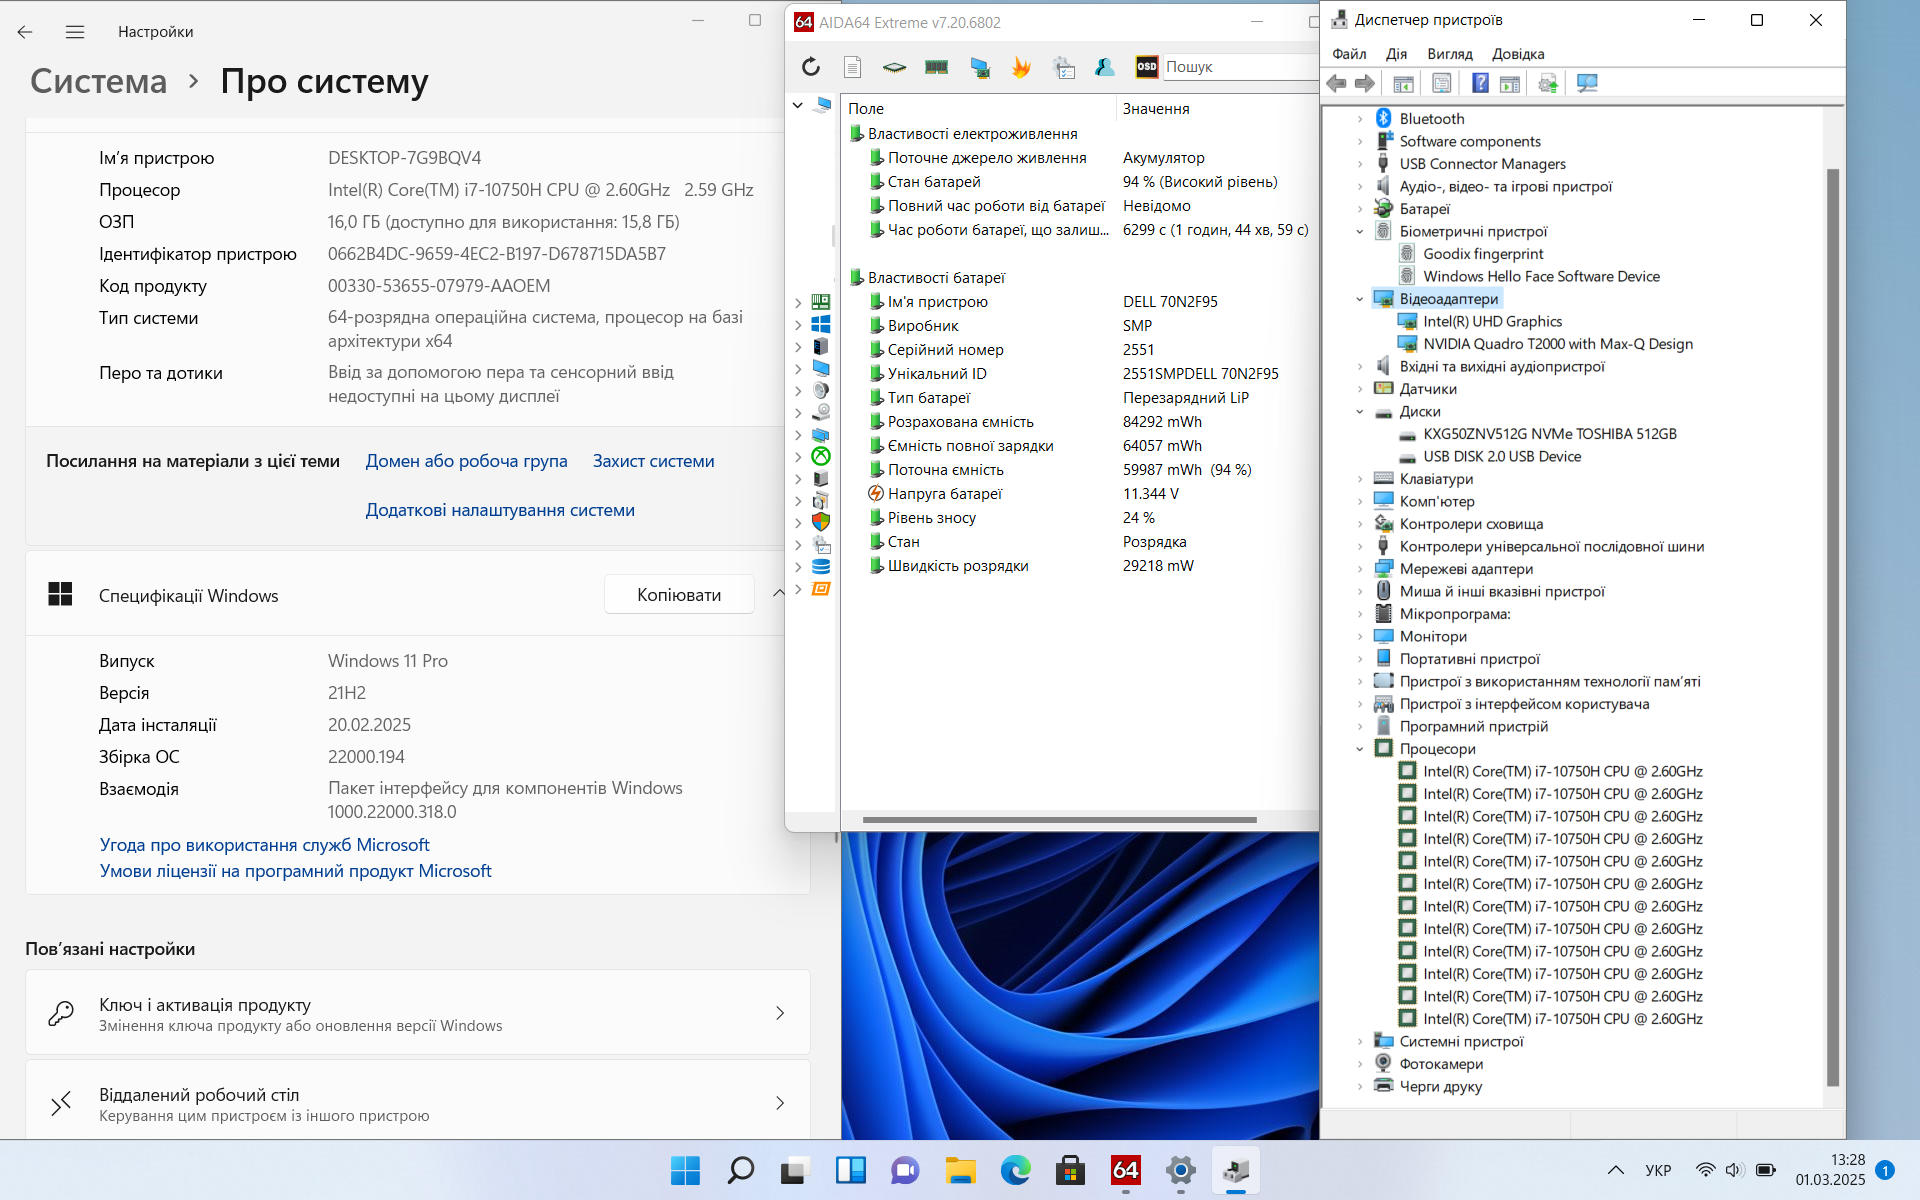Open the clock showing 13:28 01.03.2025
This screenshot has width=1920, height=1200.
[x=1830, y=1170]
